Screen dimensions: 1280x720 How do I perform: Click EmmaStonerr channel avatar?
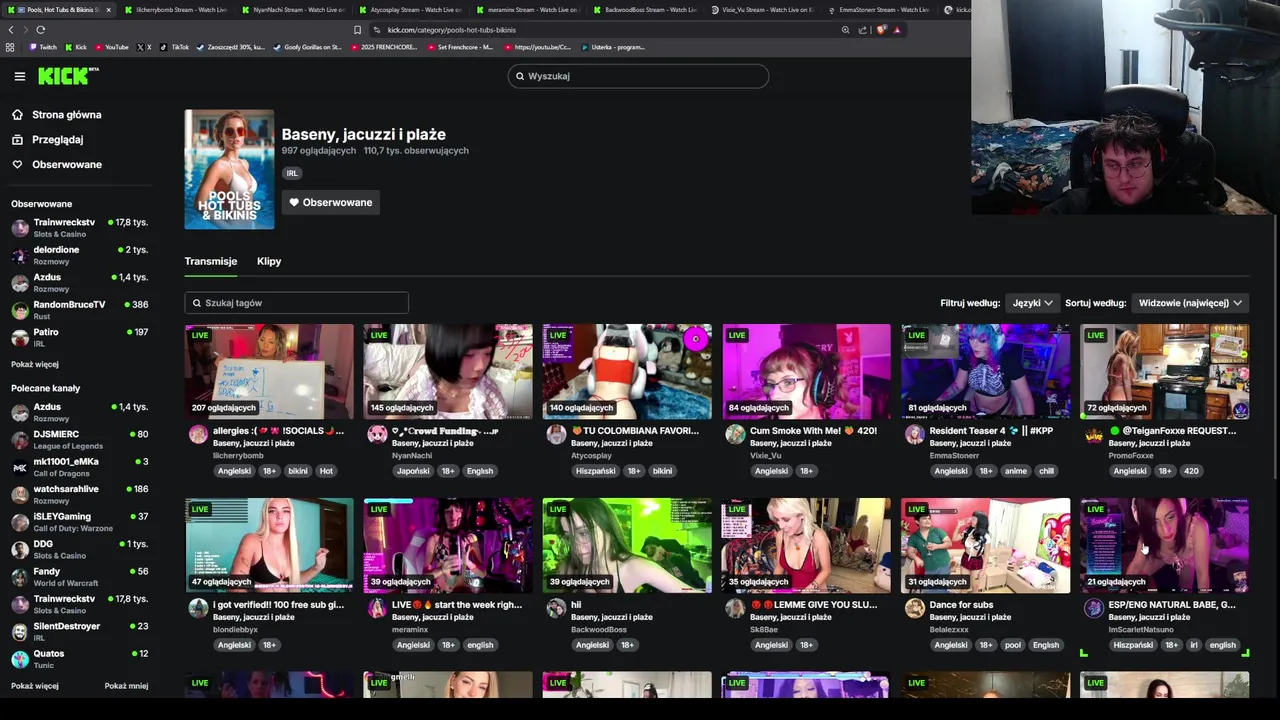point(914,434)
